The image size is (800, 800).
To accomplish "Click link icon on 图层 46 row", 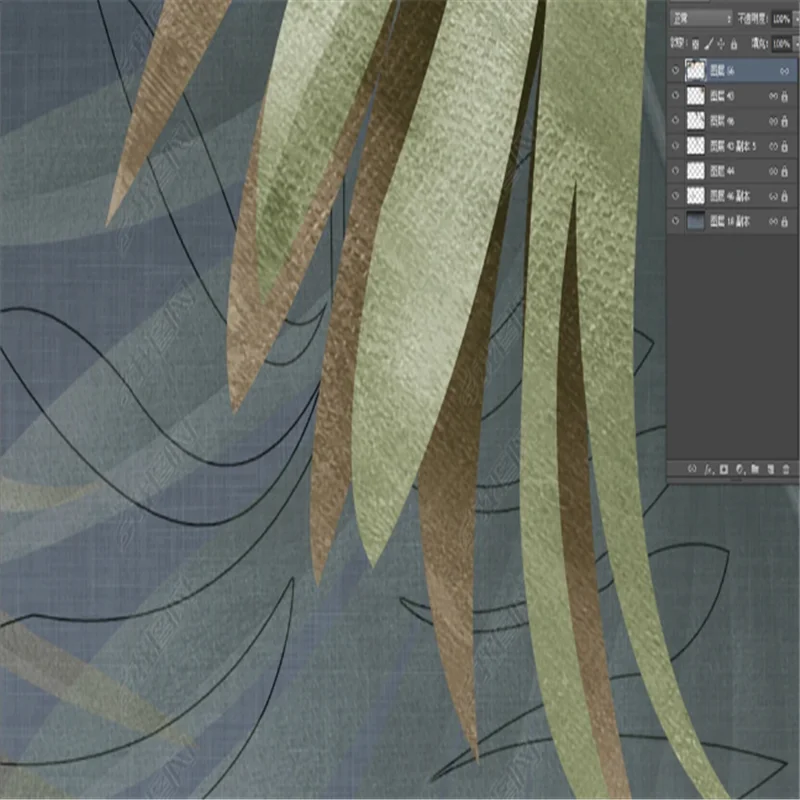I will 773,121.
